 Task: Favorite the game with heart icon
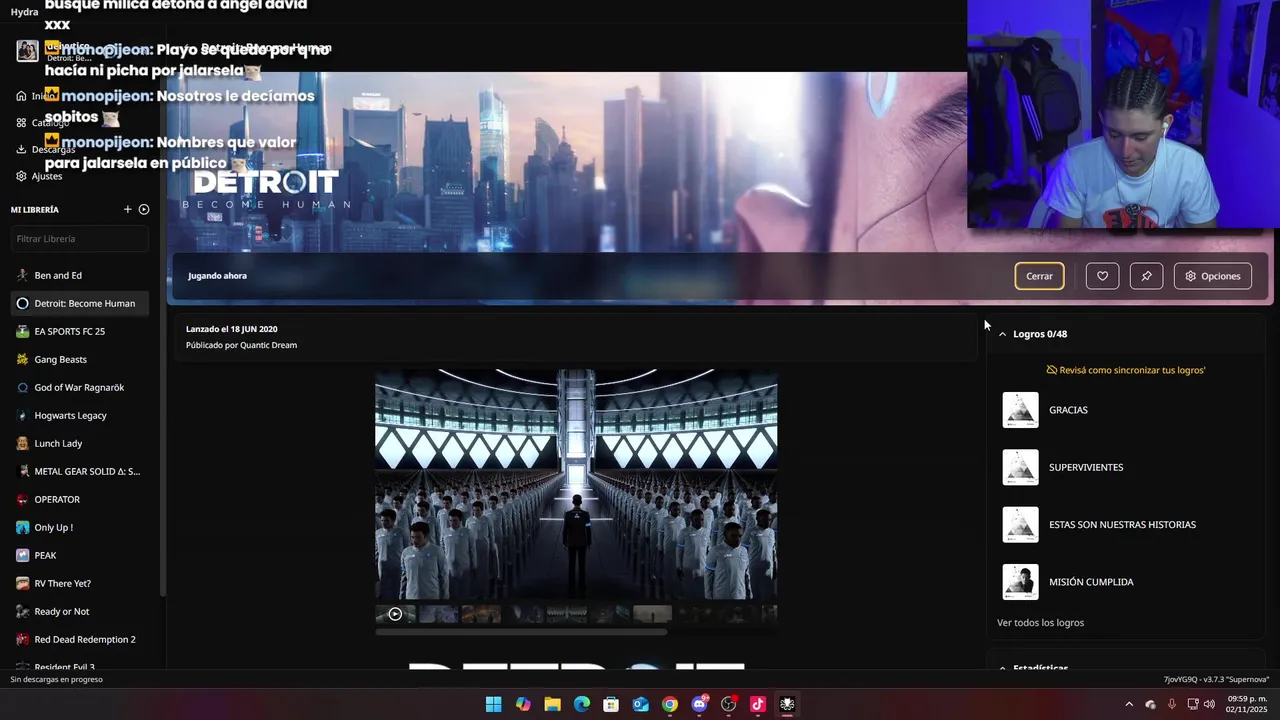coord(1102,276)
